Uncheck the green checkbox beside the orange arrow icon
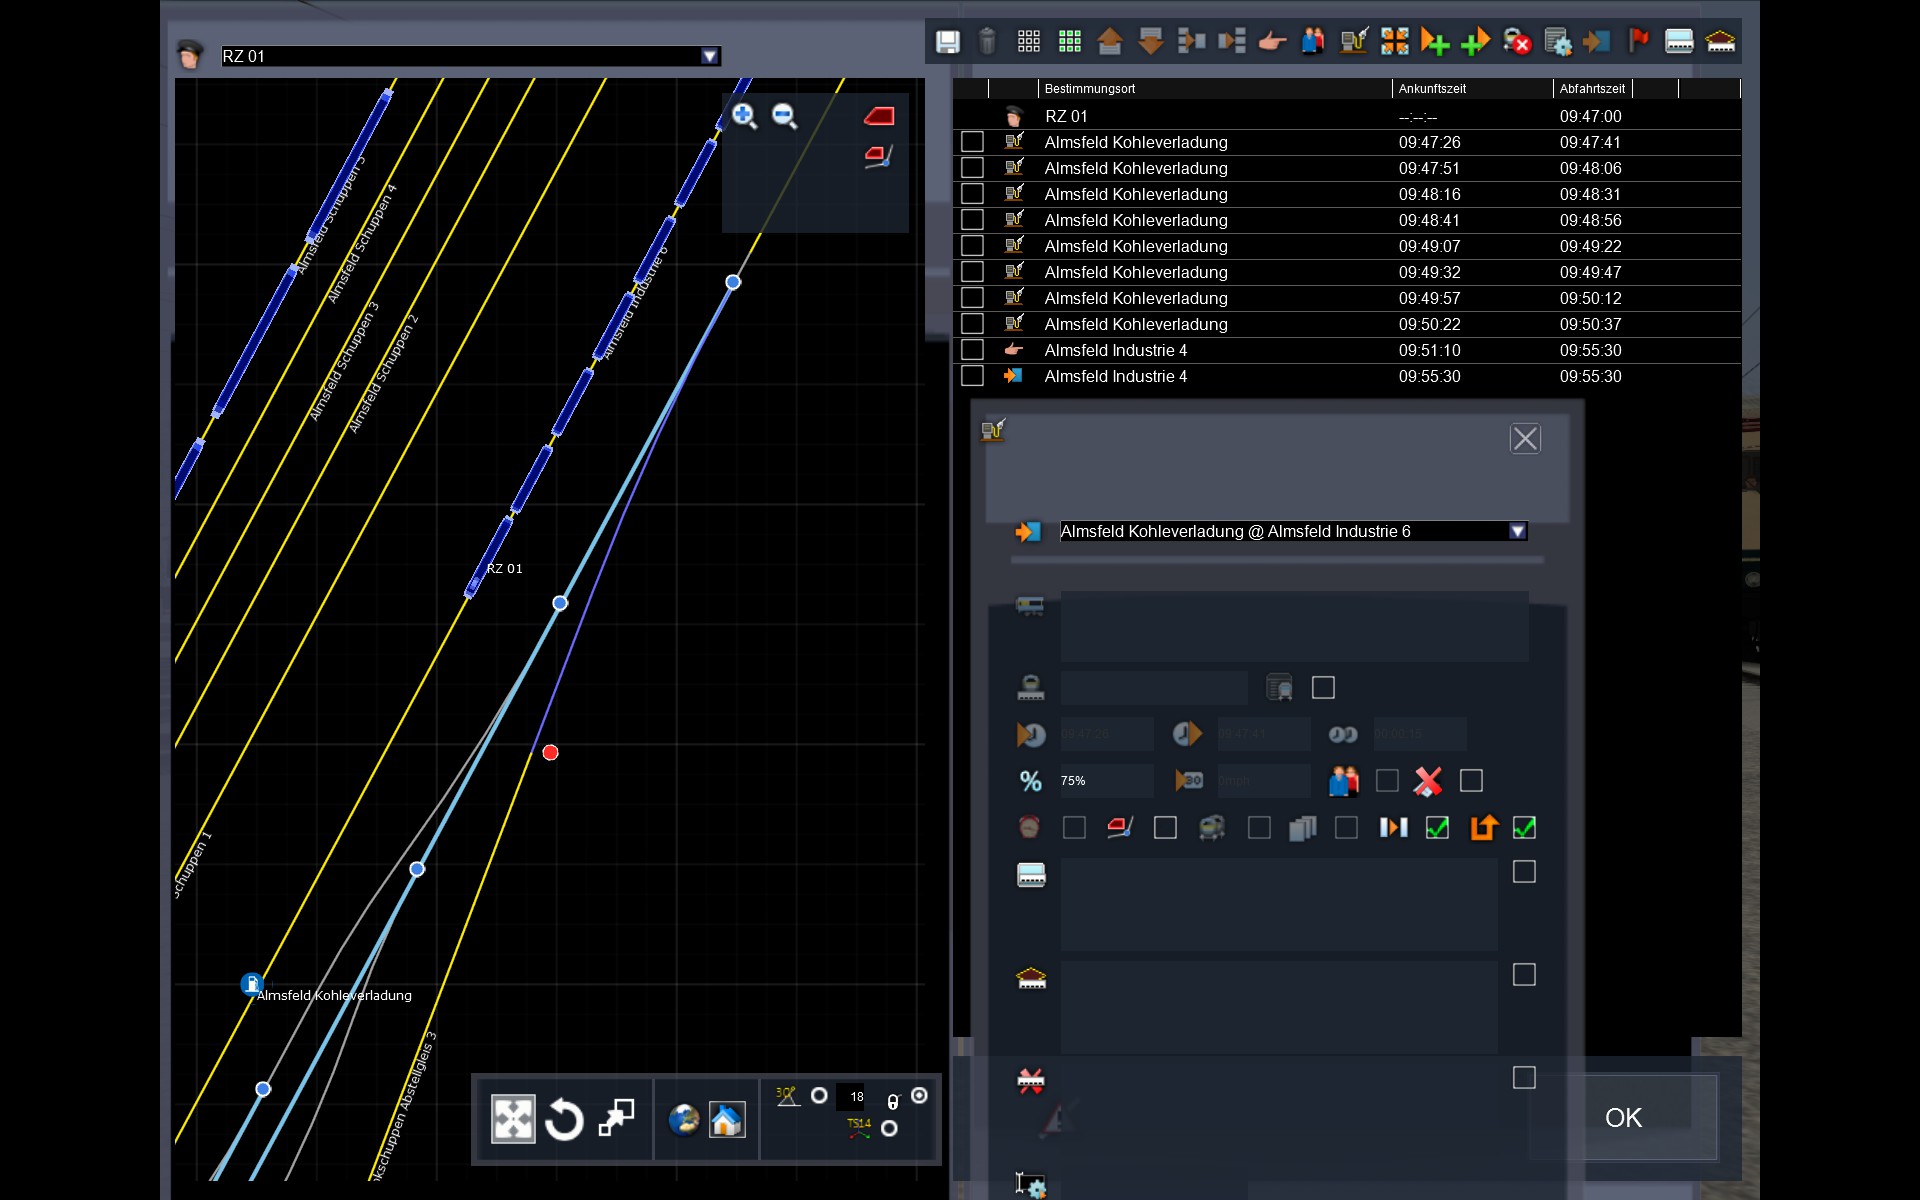The width and height of the screenshot is (1920, 1200). (1524, 828)
